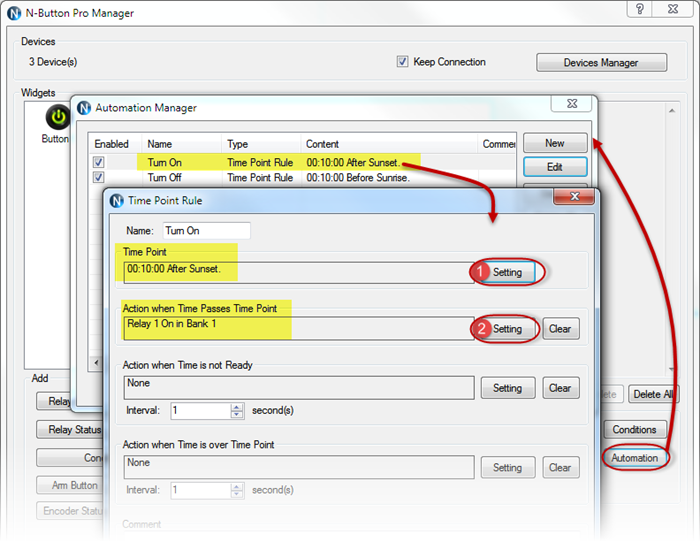The width and height of the screenshot is (700, 542).
Task: Open the Devices Manager
Action: tap(601, 63)
